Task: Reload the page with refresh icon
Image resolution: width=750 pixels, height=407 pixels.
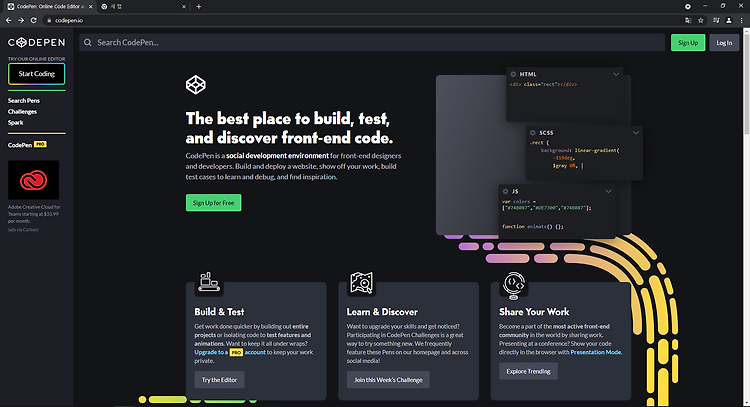Action: coord(33,20)
